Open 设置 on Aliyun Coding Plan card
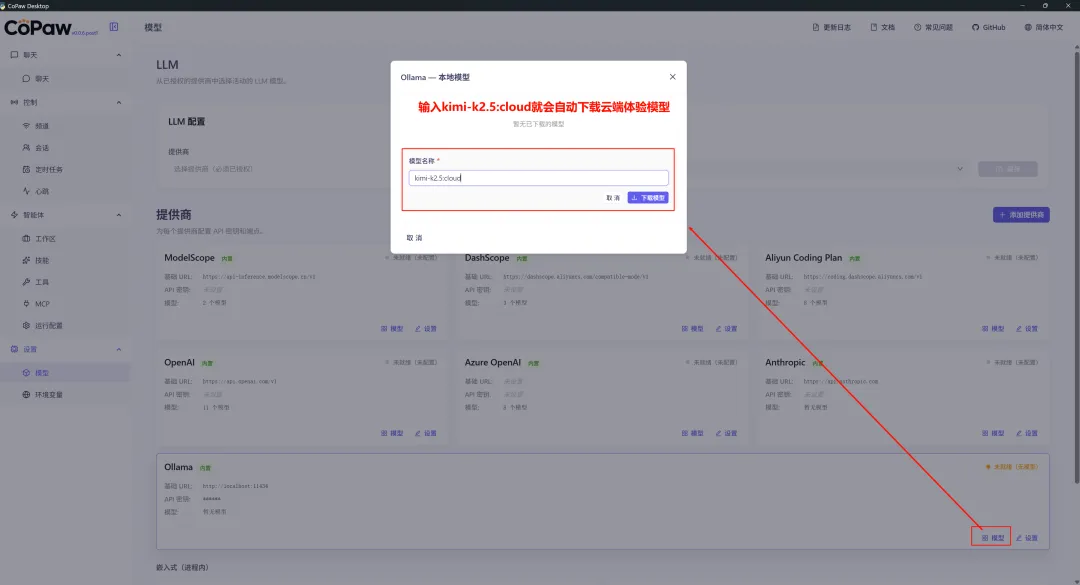 pos(1026,329)
